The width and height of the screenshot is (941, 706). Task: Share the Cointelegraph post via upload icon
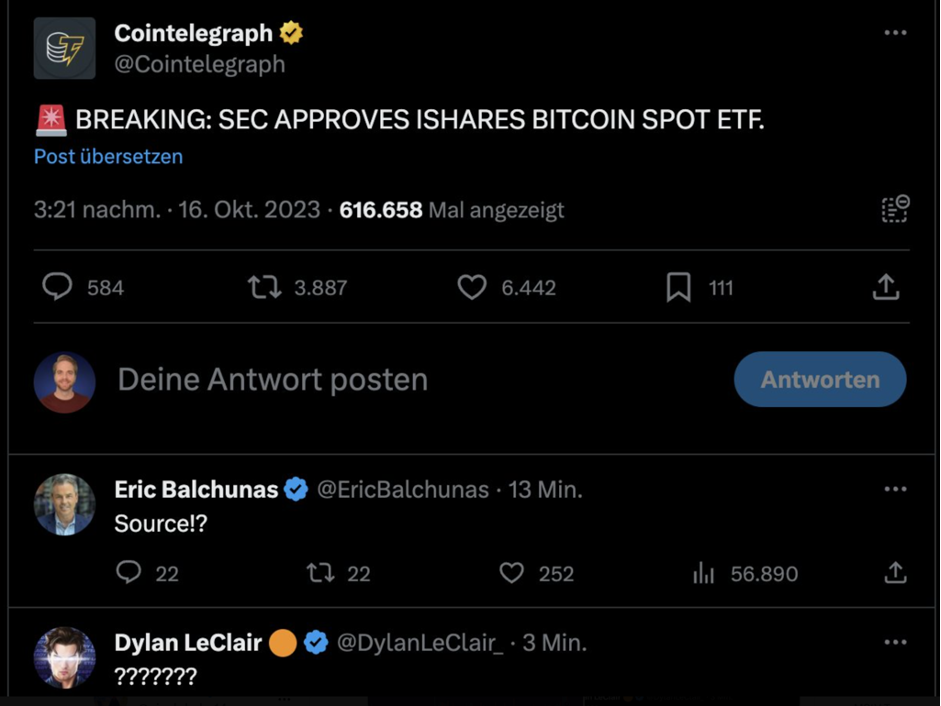[x=886, y=288]
